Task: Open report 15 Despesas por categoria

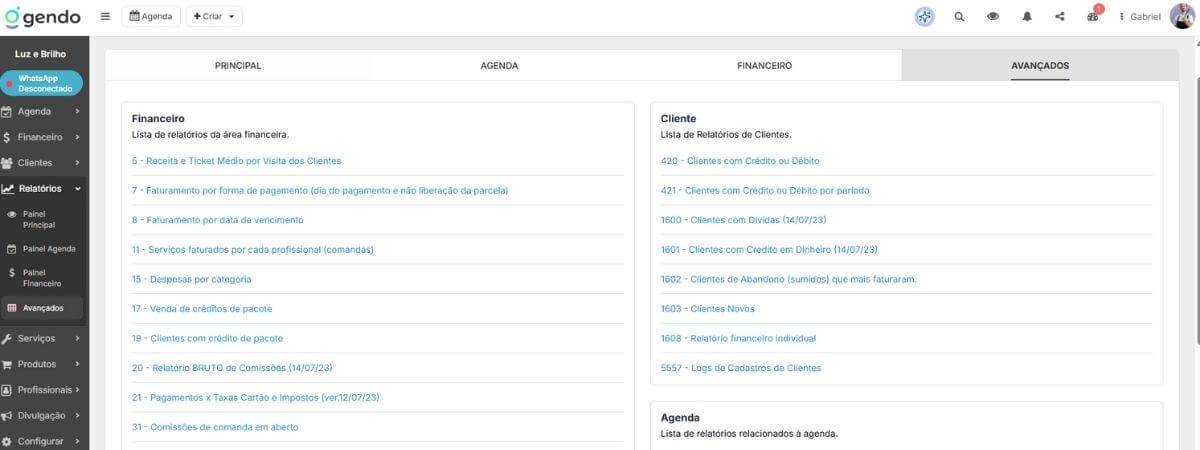Action: click(191, 279)
